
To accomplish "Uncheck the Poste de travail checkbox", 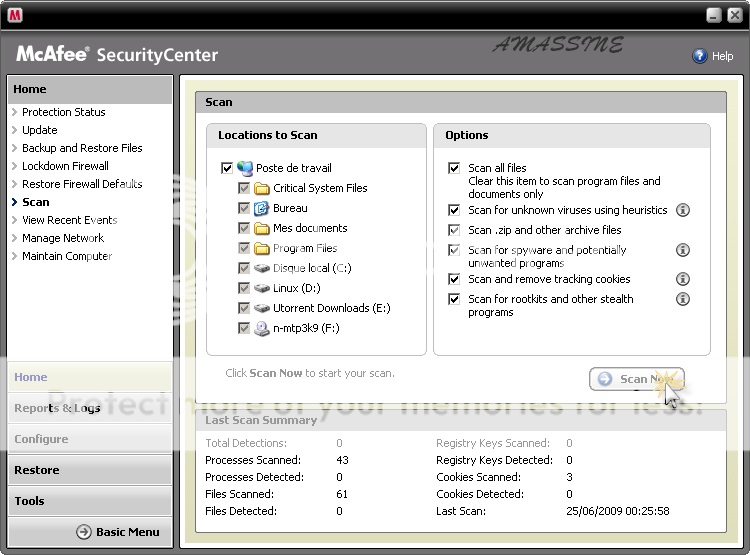I will 227,168.
